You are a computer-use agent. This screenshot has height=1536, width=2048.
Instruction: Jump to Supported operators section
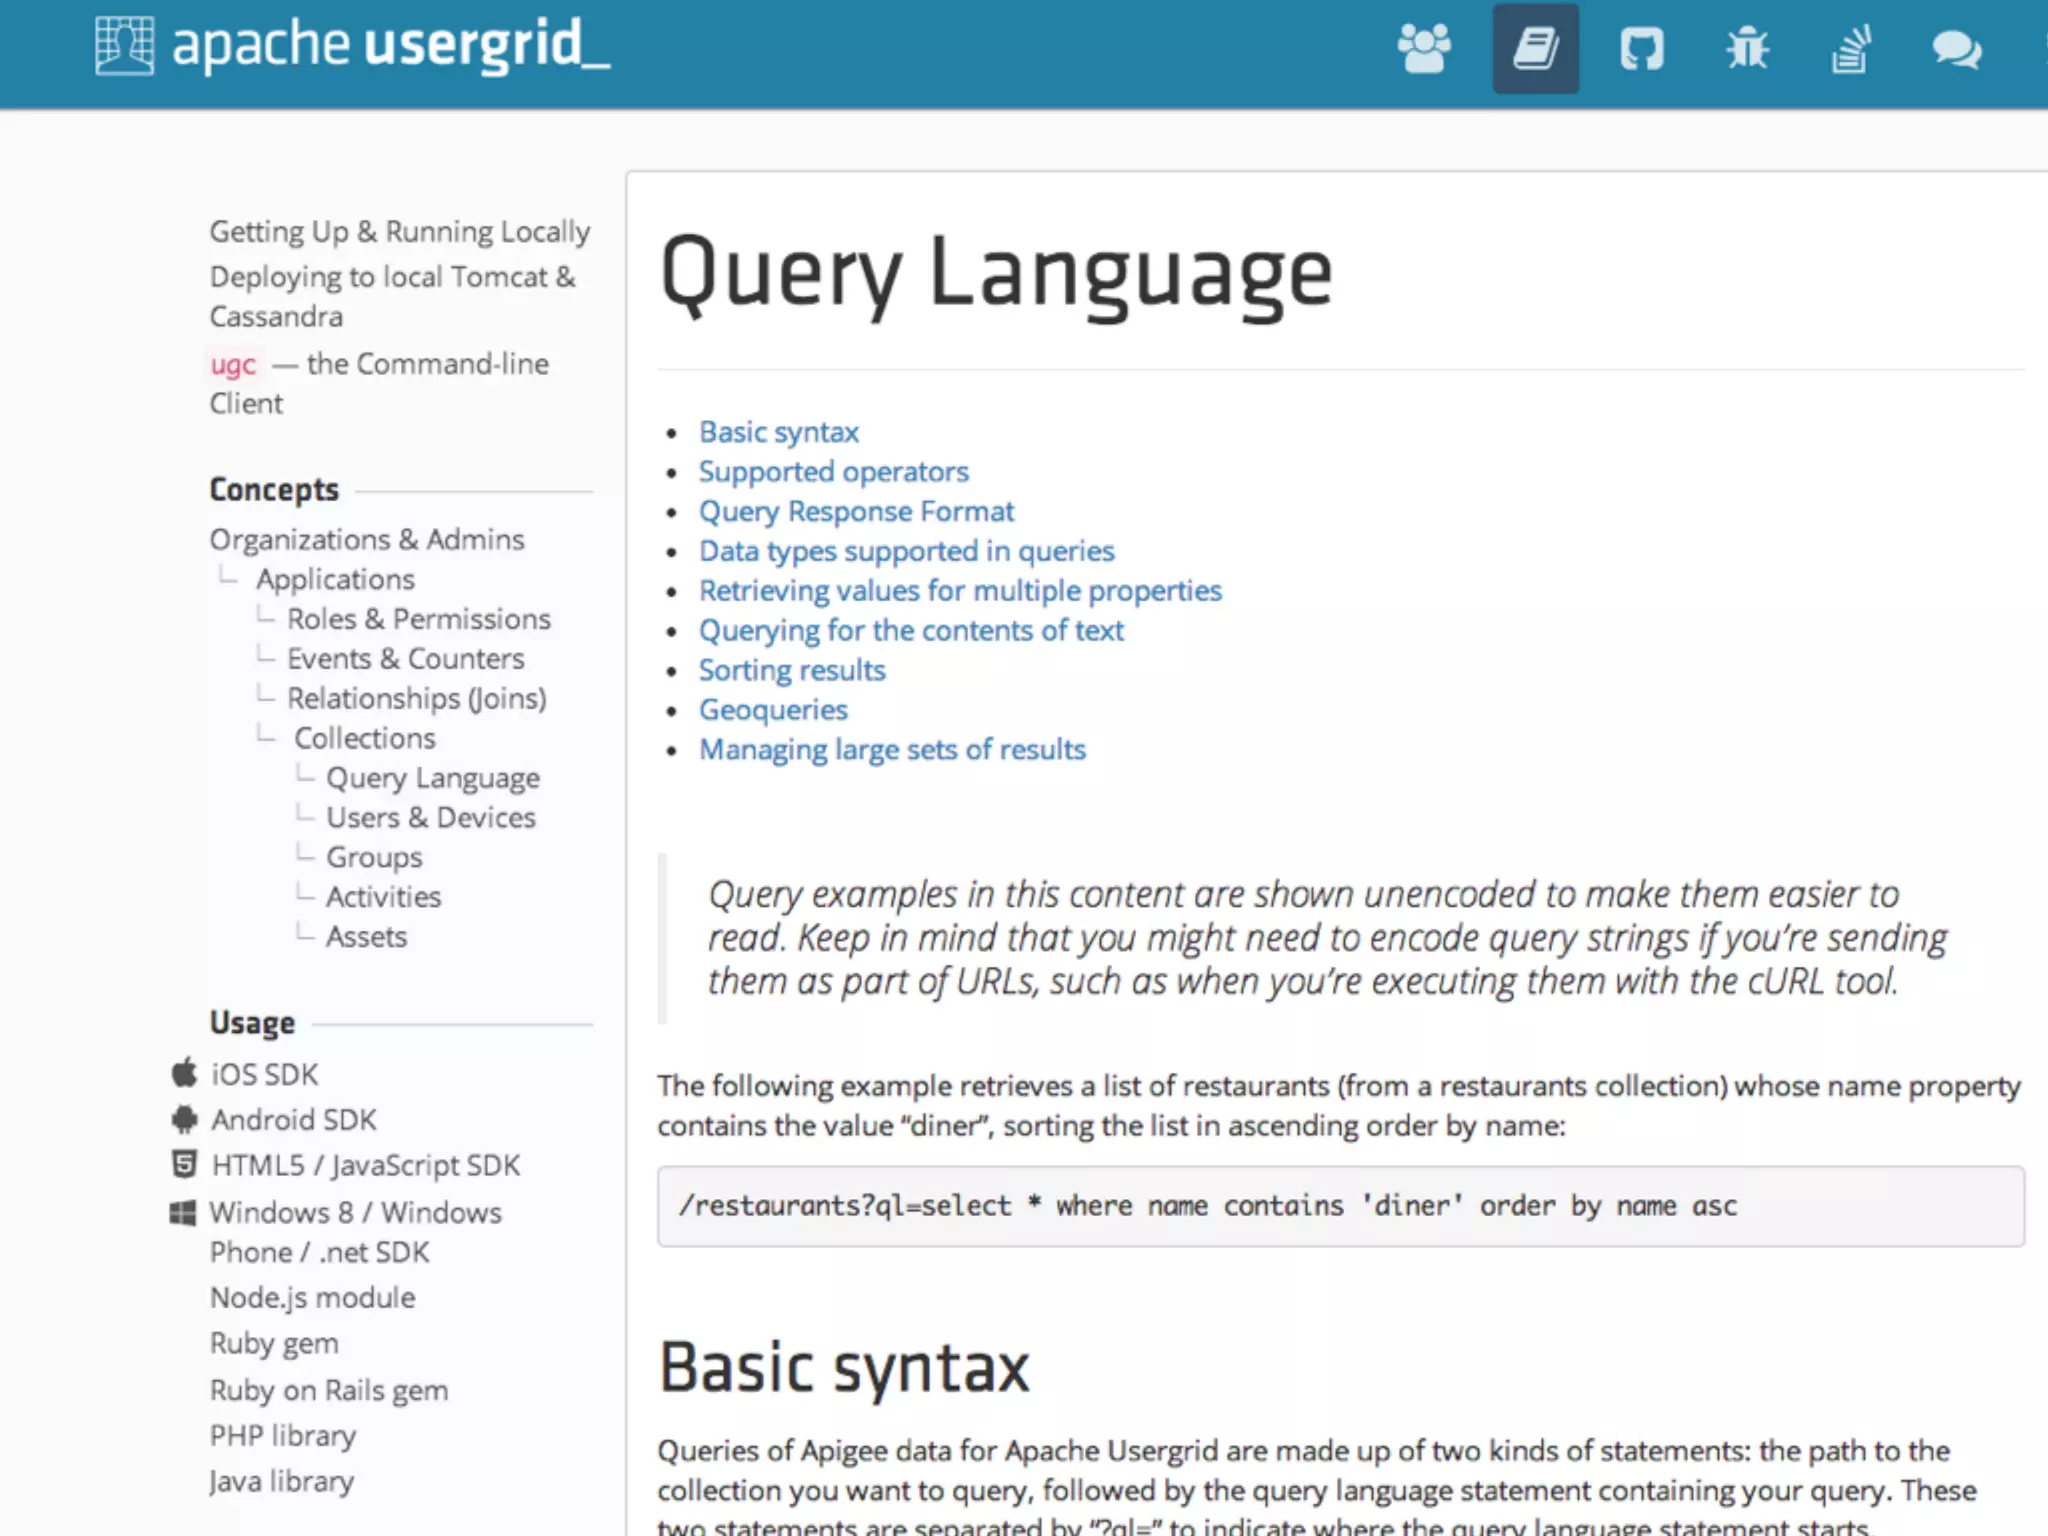833,471
